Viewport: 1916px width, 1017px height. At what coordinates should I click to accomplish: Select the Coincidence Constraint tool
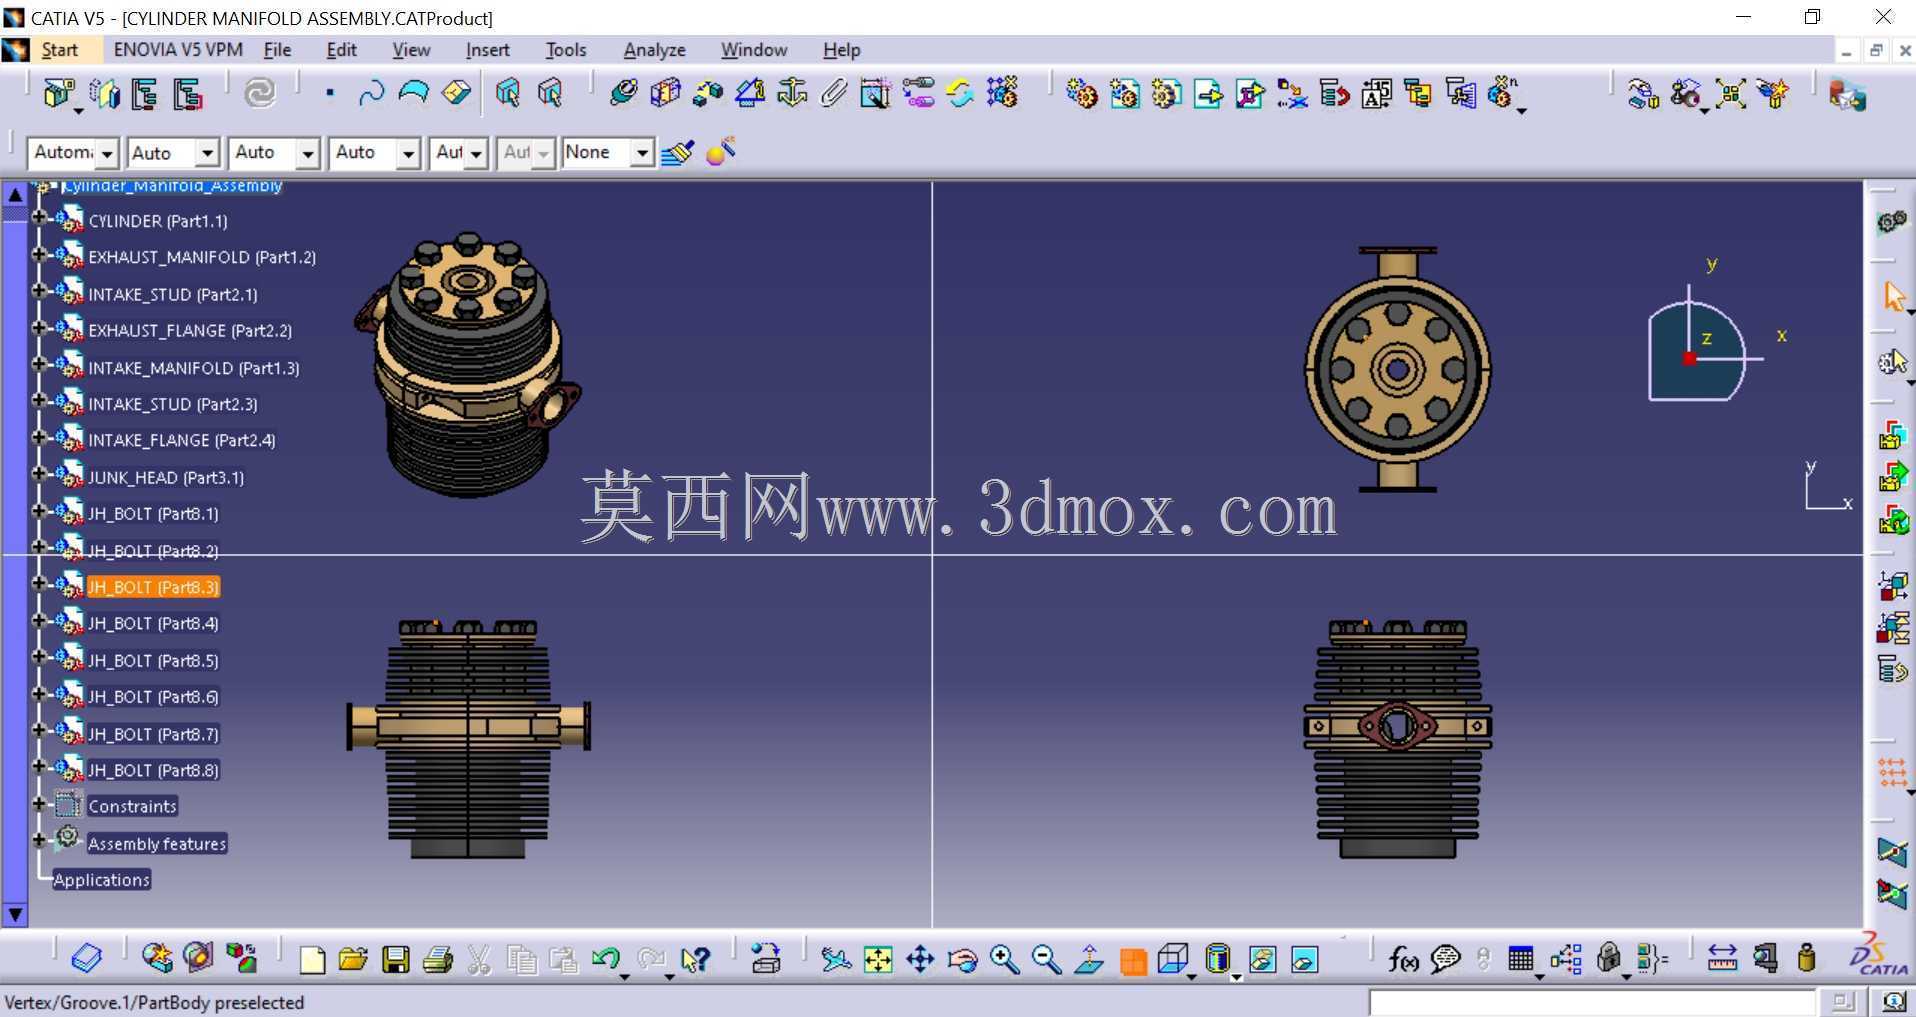pyautogui.click(x=623, y=94)
